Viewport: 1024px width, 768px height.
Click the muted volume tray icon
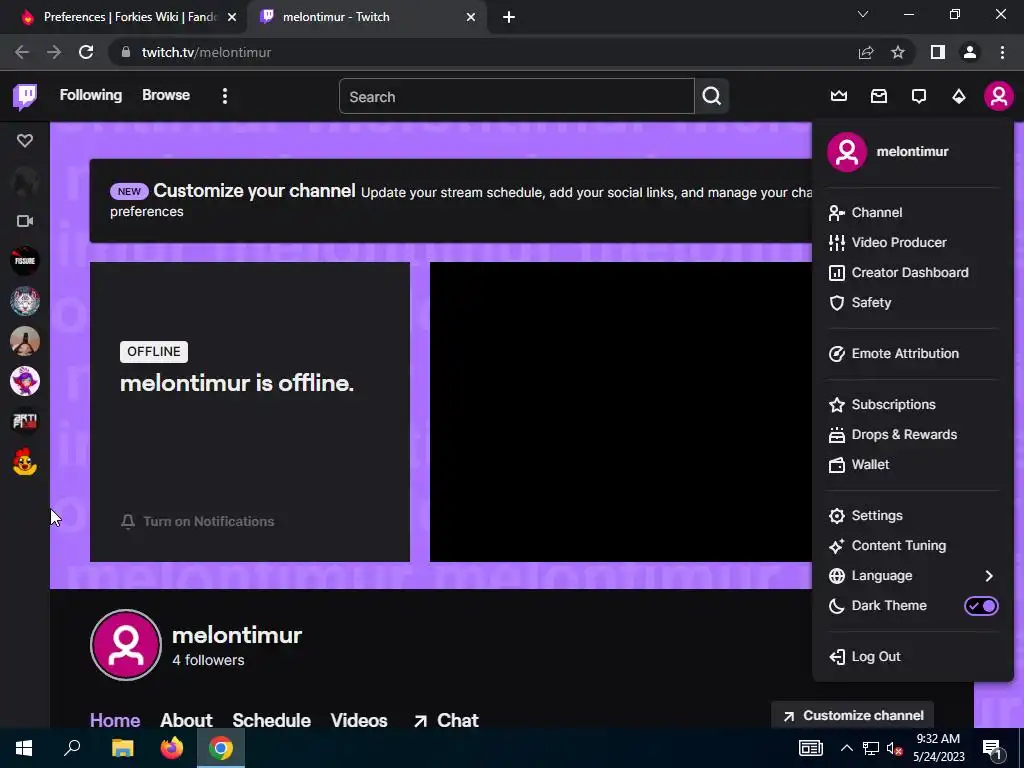point(894,748)
